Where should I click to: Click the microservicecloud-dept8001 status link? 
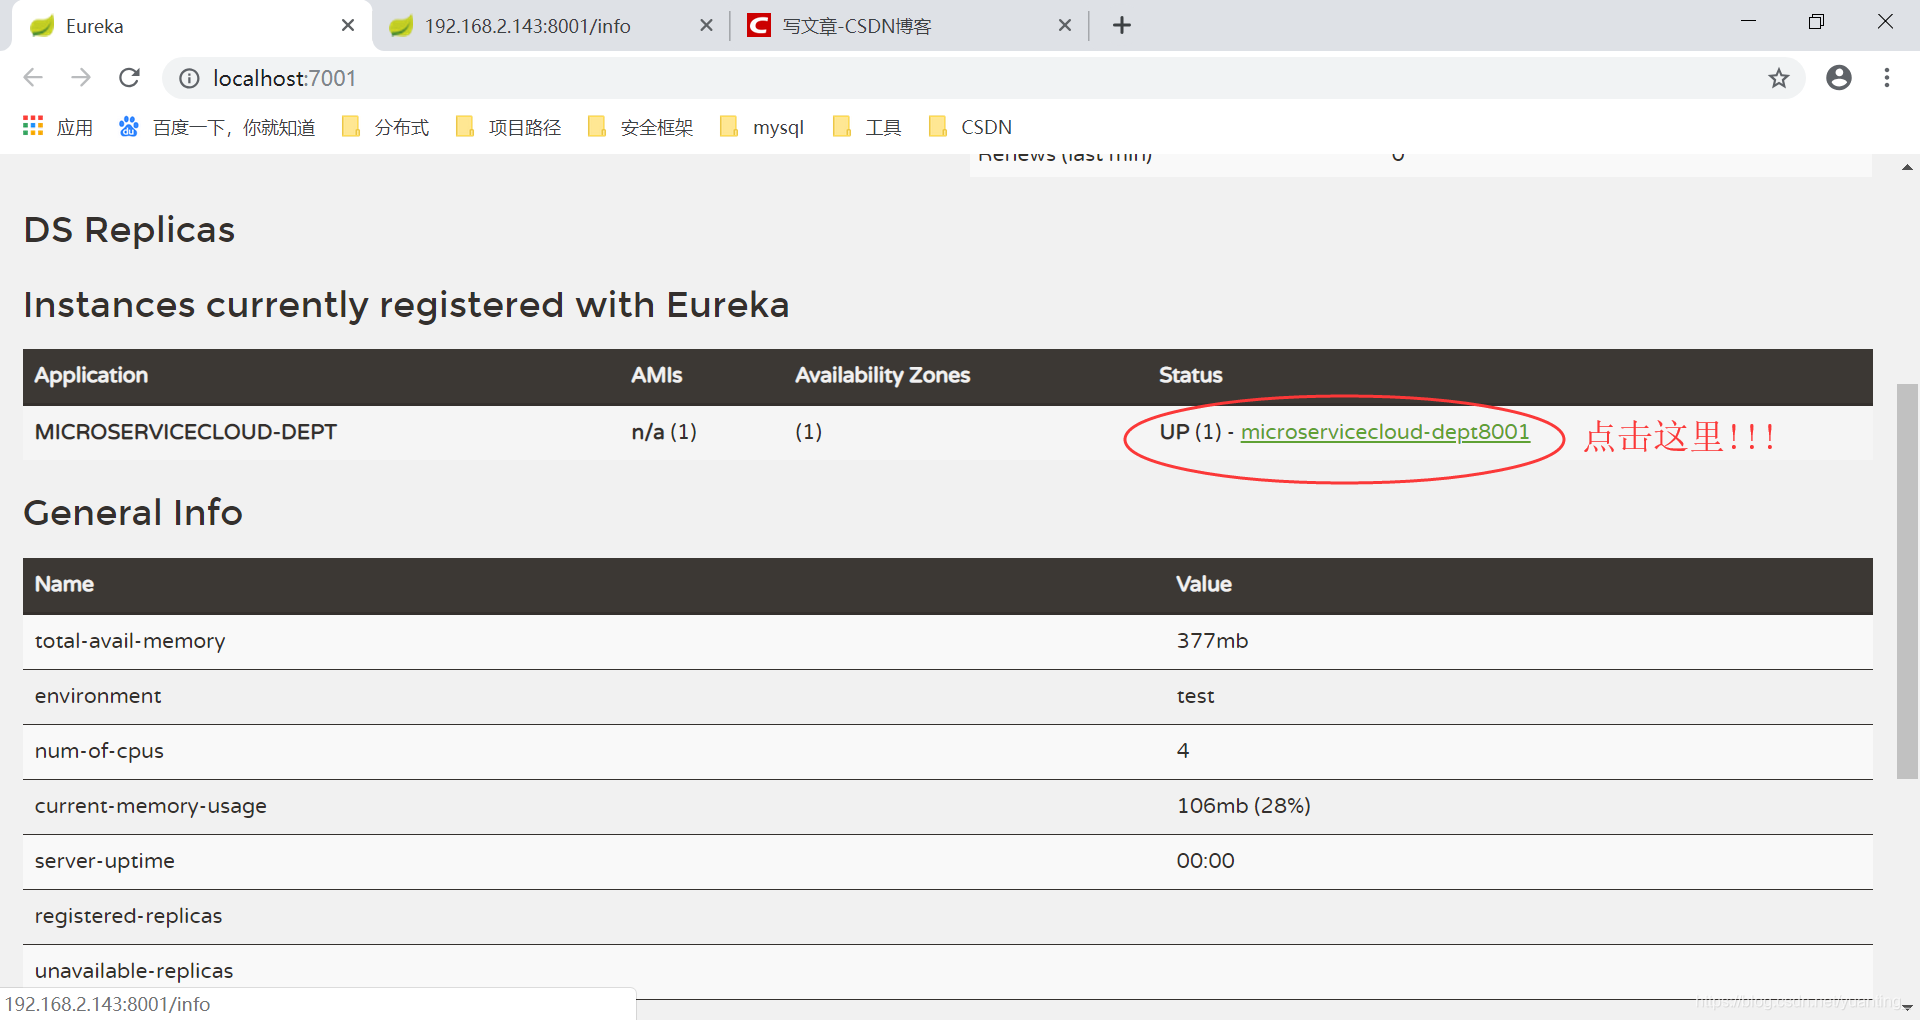[x=1385, y=432]
